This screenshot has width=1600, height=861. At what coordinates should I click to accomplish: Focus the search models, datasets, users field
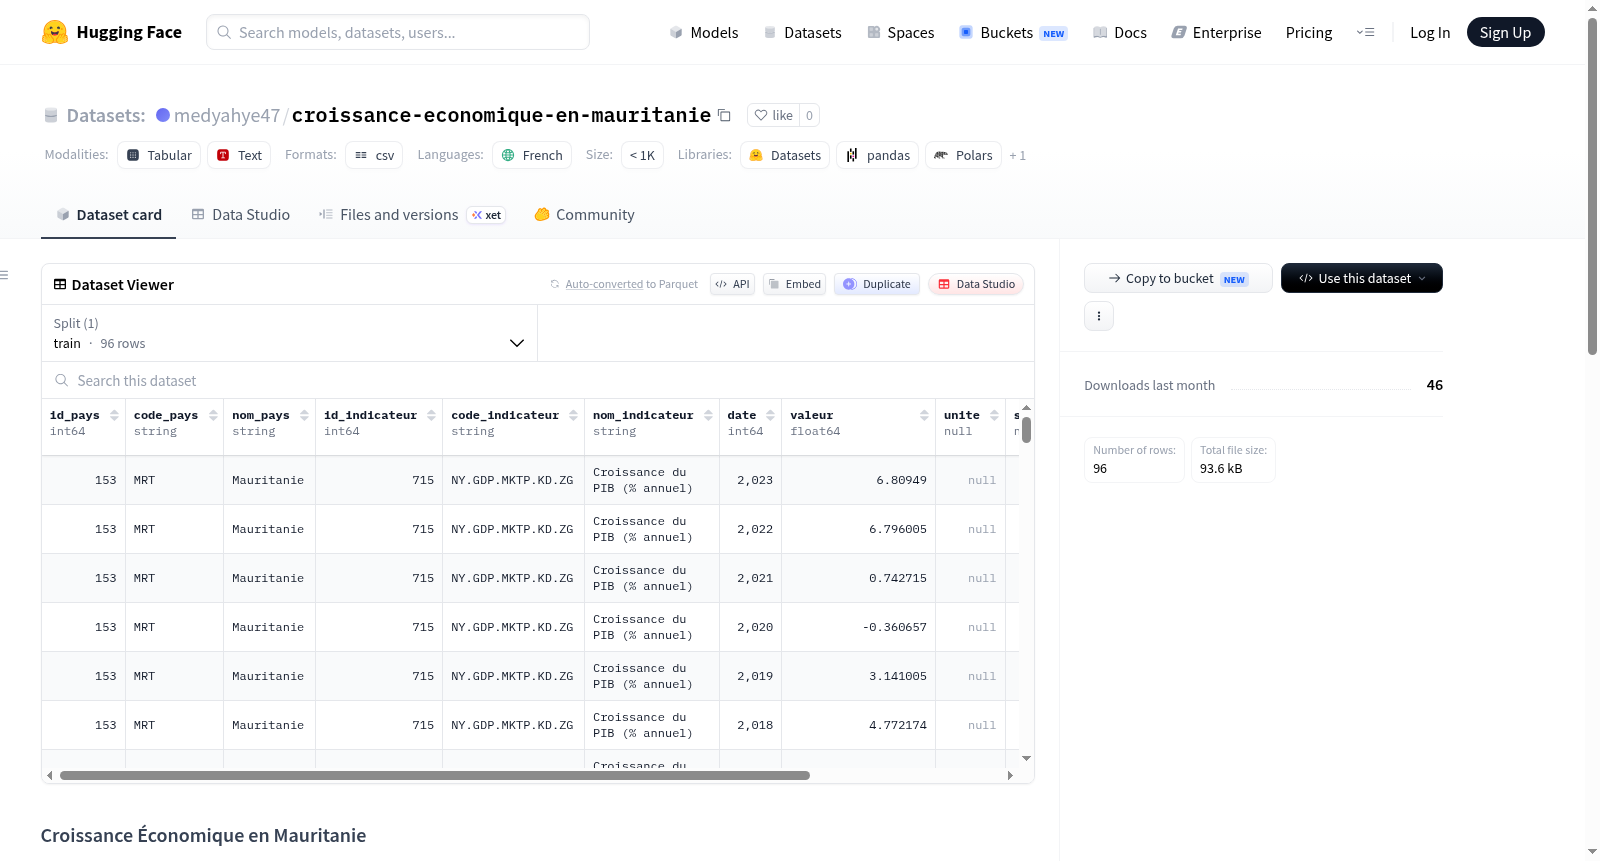click(x=398, y=32)
